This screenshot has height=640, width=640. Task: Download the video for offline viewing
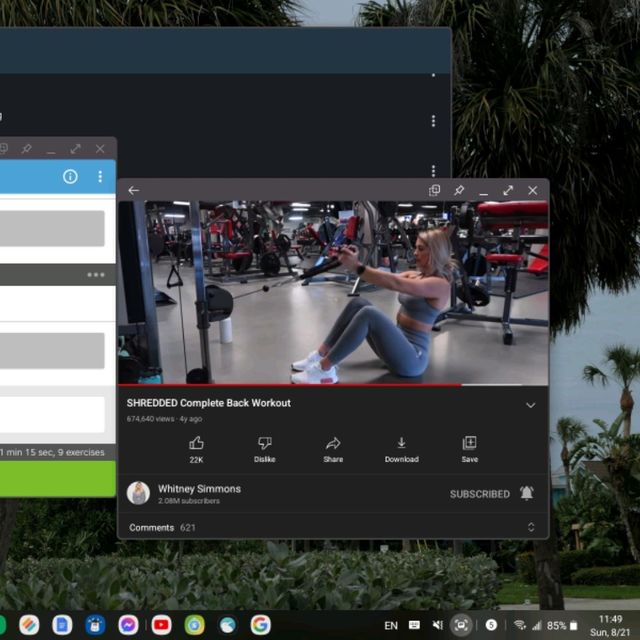tap(401, 447)
